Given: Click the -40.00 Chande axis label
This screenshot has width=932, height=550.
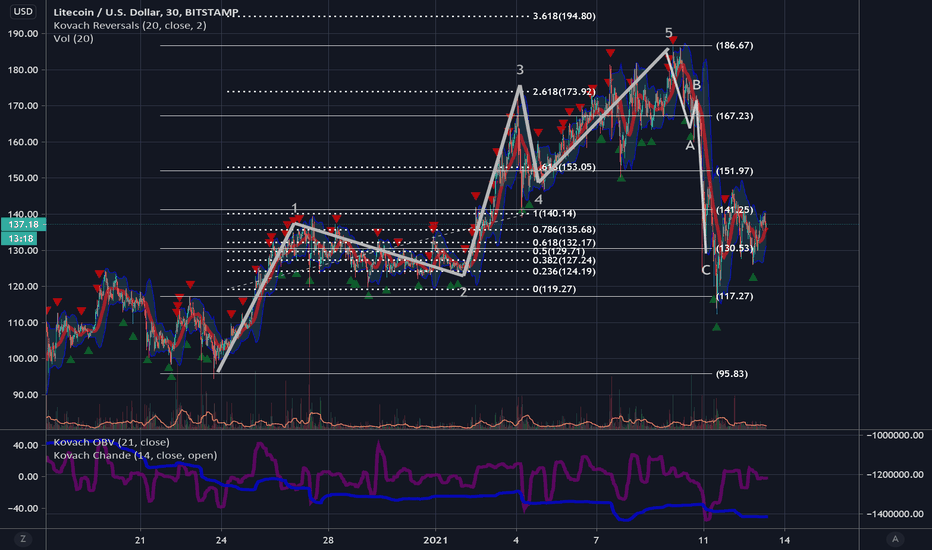Looking at the screenshot, I should point(23,508).
